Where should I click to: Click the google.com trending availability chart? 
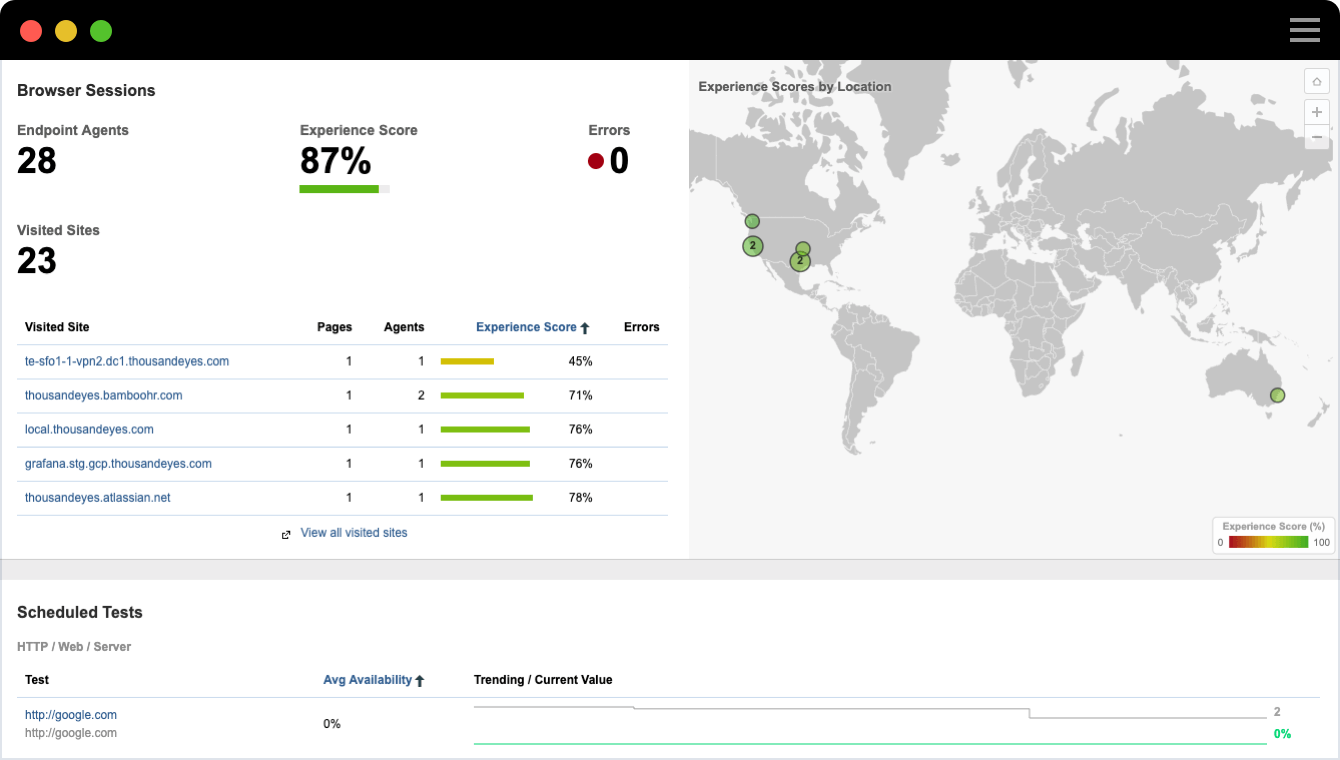pyautogui.click(x=868, y=725)
